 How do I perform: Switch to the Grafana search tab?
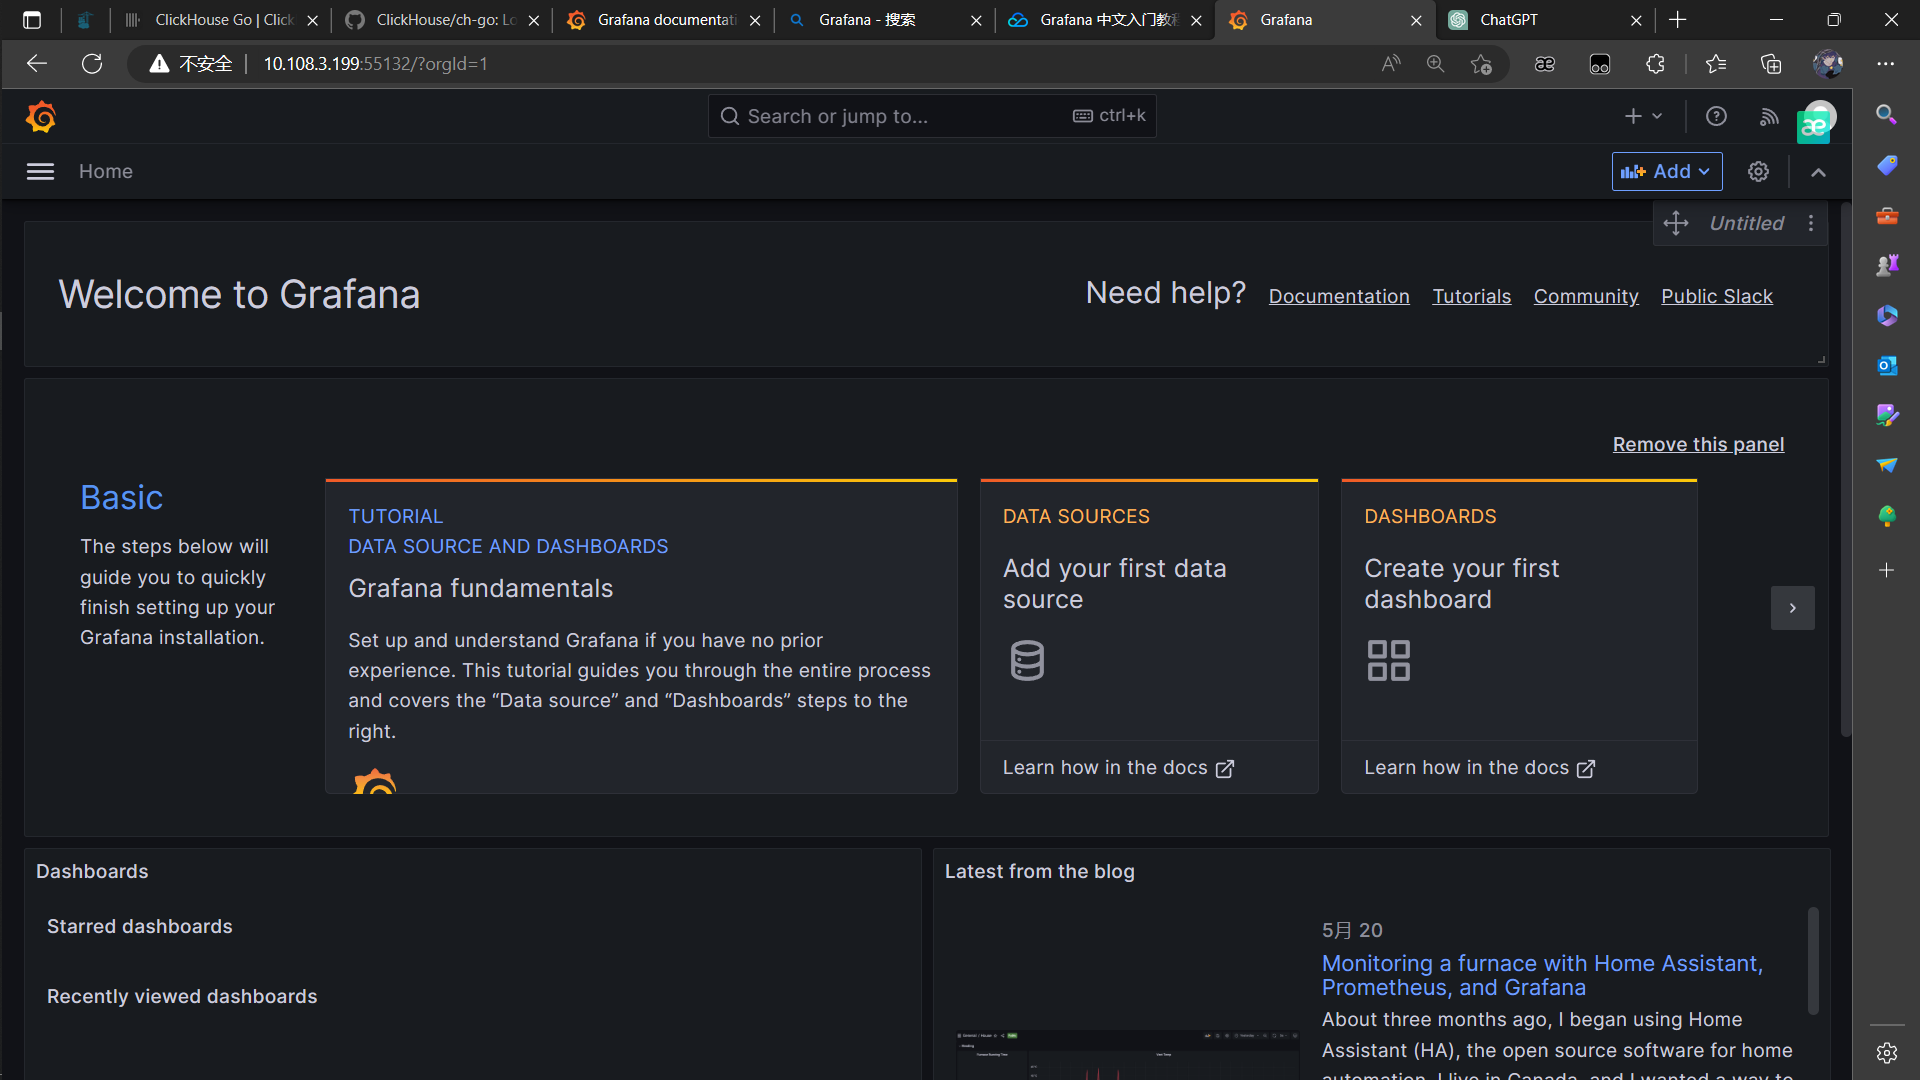pos(883,20)
